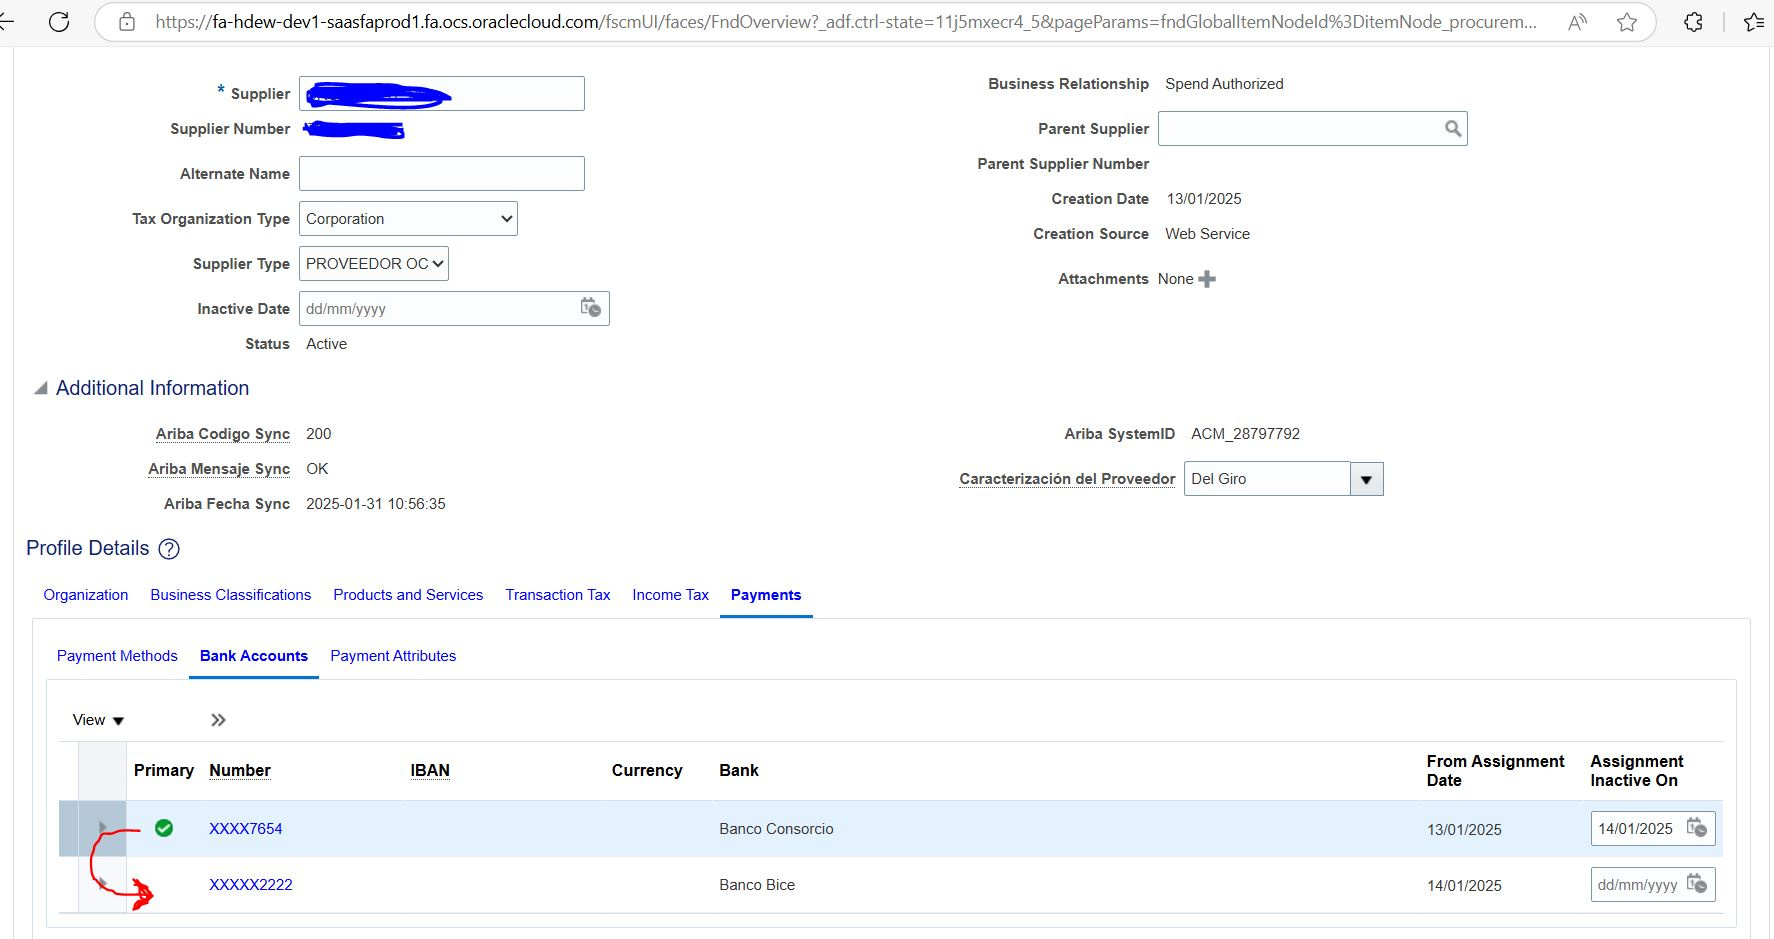Open calendar picker on the Banco Bice row
The image size is (1774, 939).
[x=1697, y=884]
